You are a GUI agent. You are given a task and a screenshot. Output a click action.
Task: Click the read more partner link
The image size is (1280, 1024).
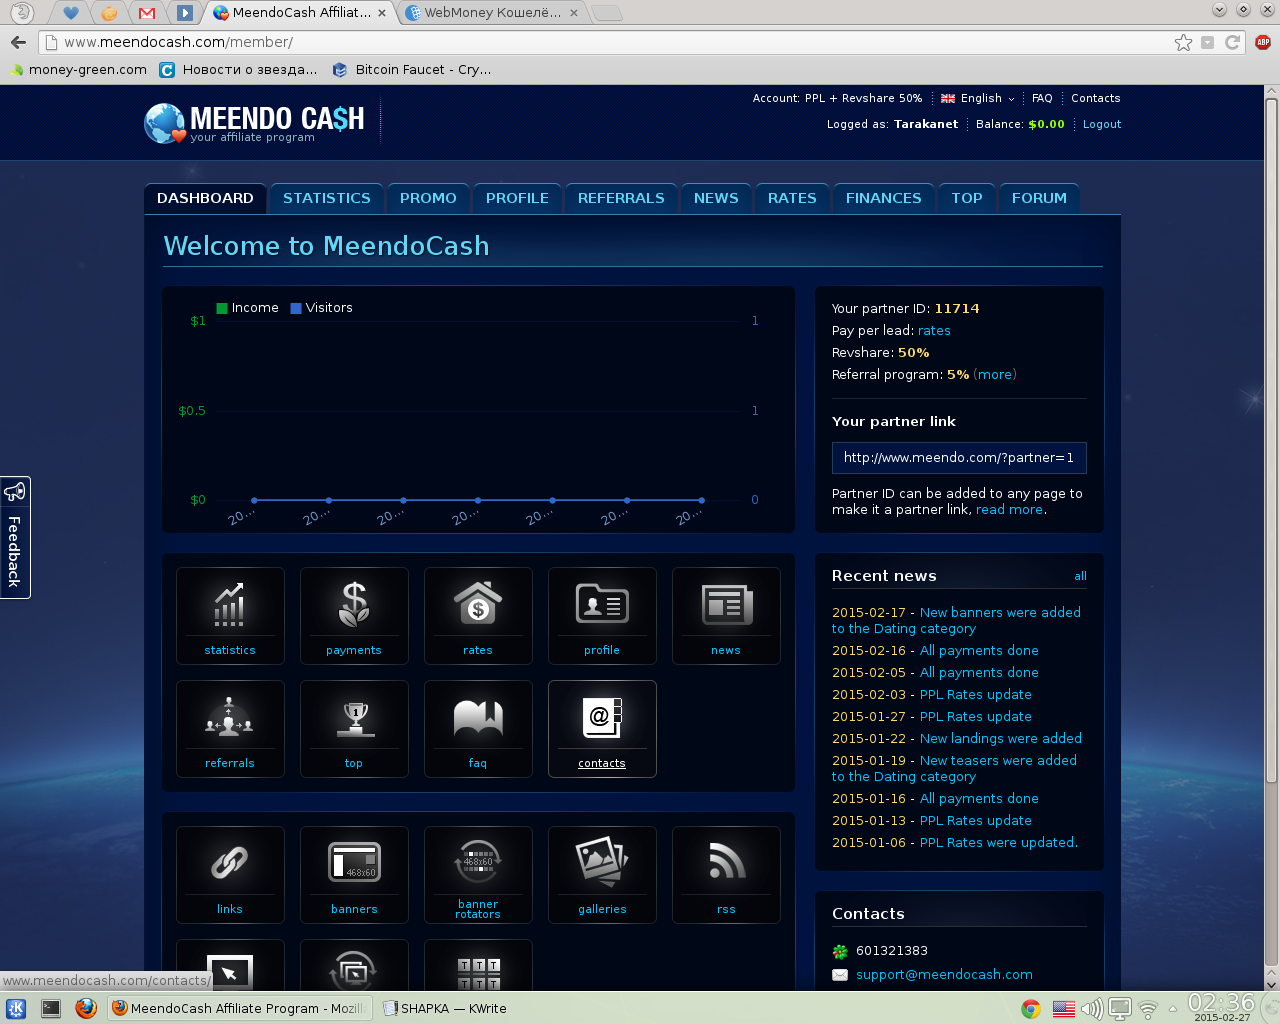click(1009, 510)
